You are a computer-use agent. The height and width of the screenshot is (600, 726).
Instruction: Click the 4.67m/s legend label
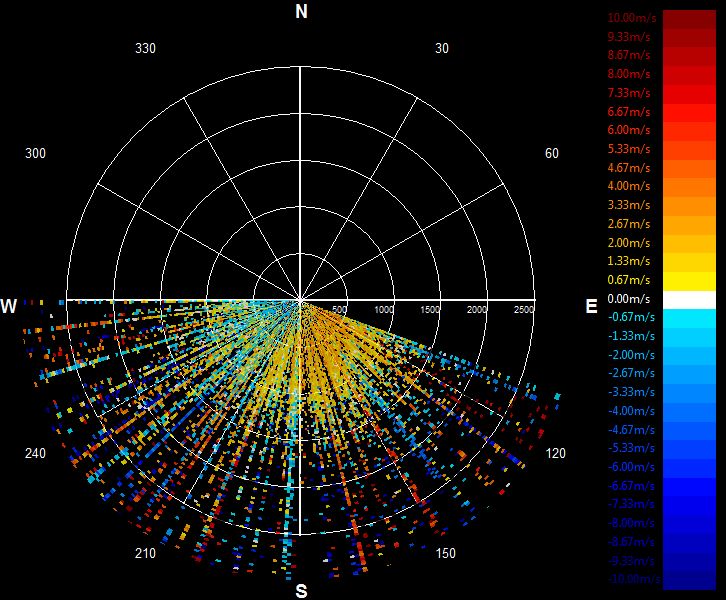pos(629,168)
